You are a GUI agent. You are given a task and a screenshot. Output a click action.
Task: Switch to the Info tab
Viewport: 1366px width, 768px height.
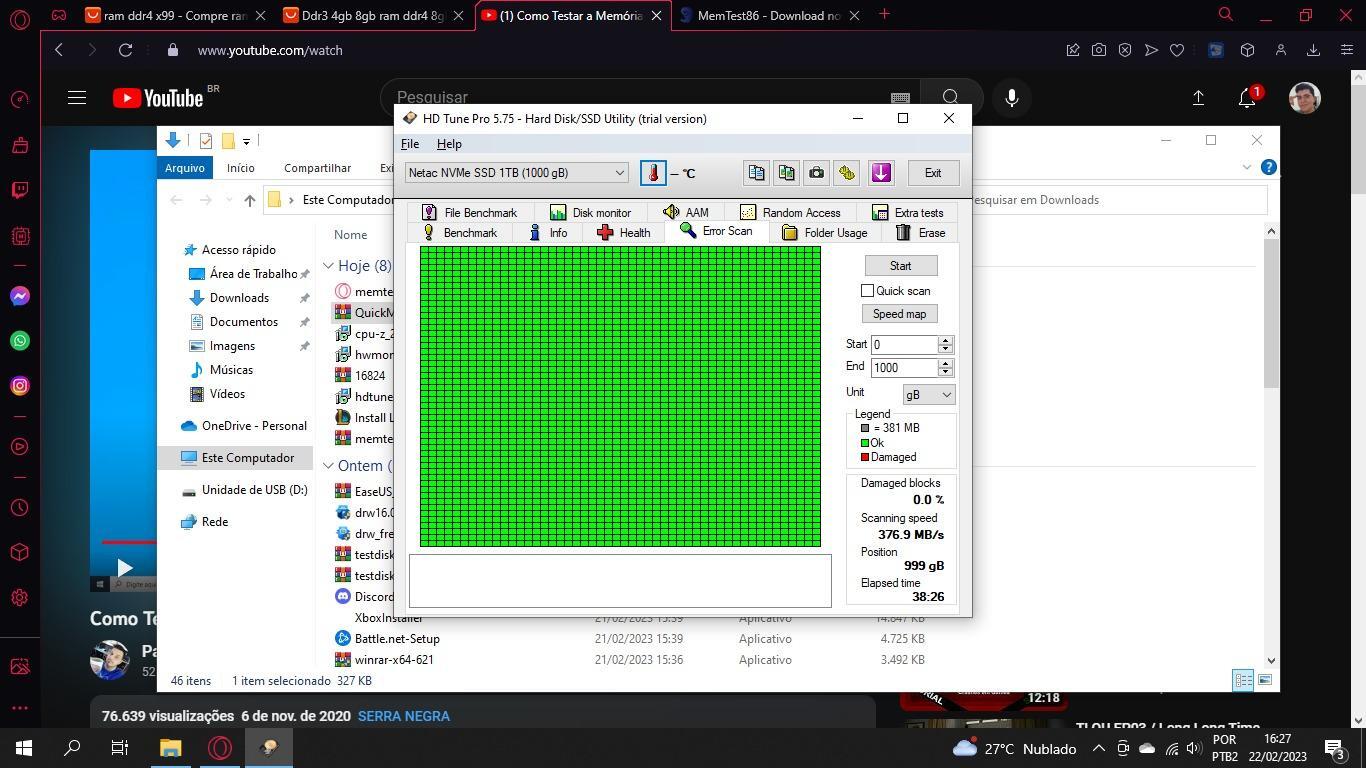click(548, 233)
